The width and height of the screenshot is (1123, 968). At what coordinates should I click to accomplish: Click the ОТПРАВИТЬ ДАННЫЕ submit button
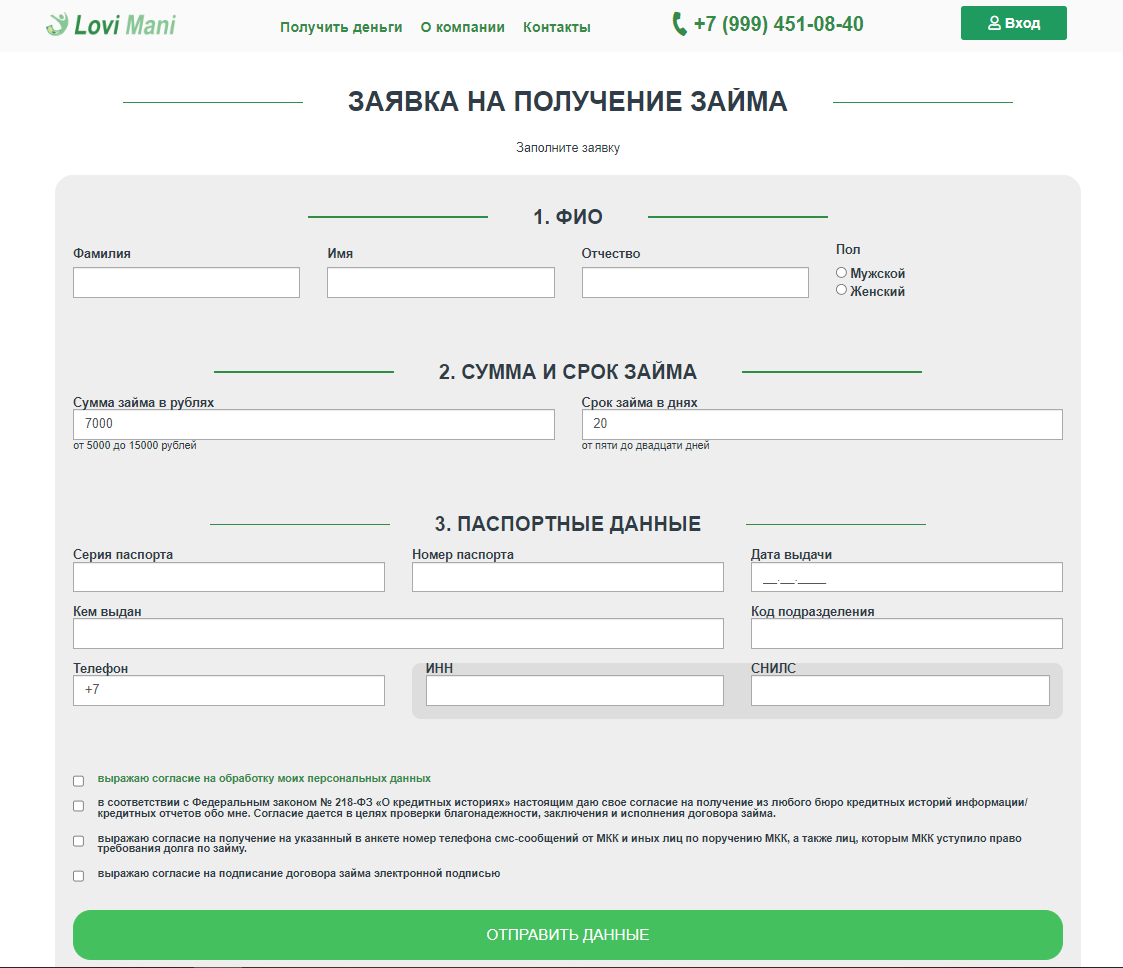click(x=568, y=935)
